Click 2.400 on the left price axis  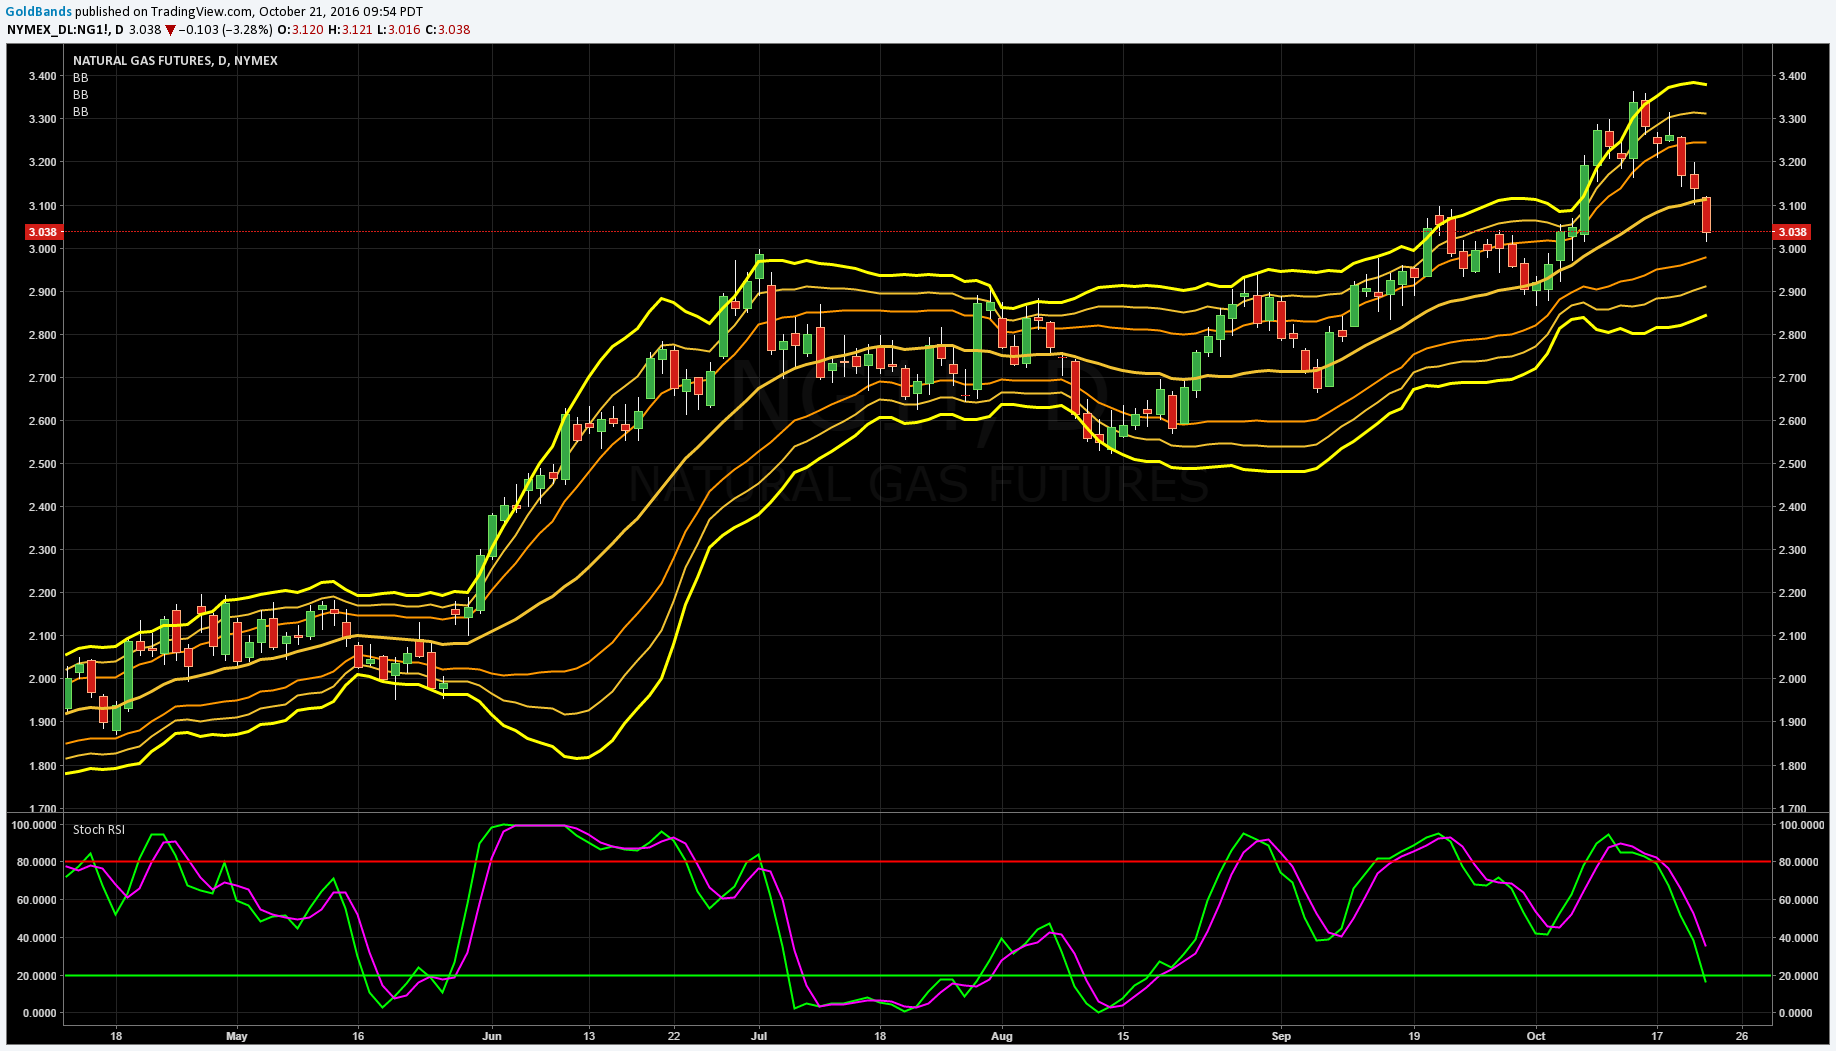point(43,507)
